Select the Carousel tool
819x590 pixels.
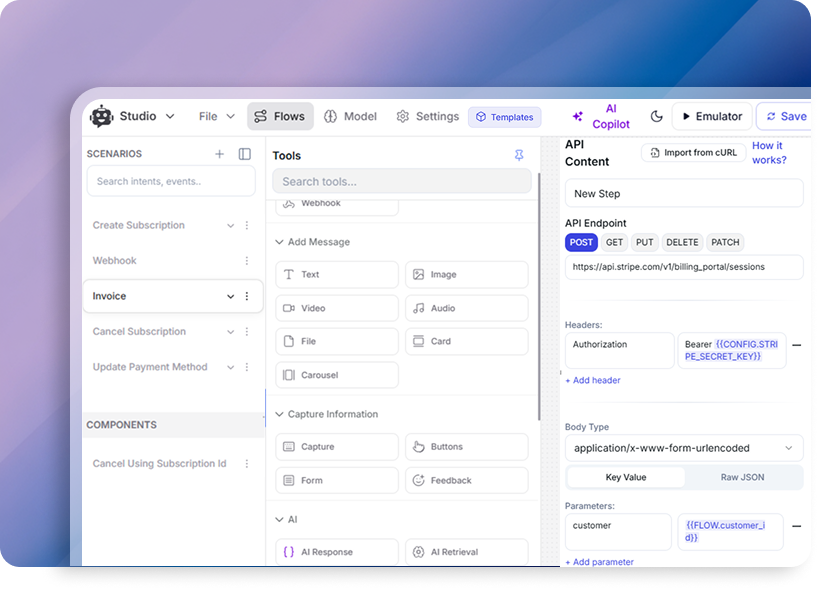[337, 374]
